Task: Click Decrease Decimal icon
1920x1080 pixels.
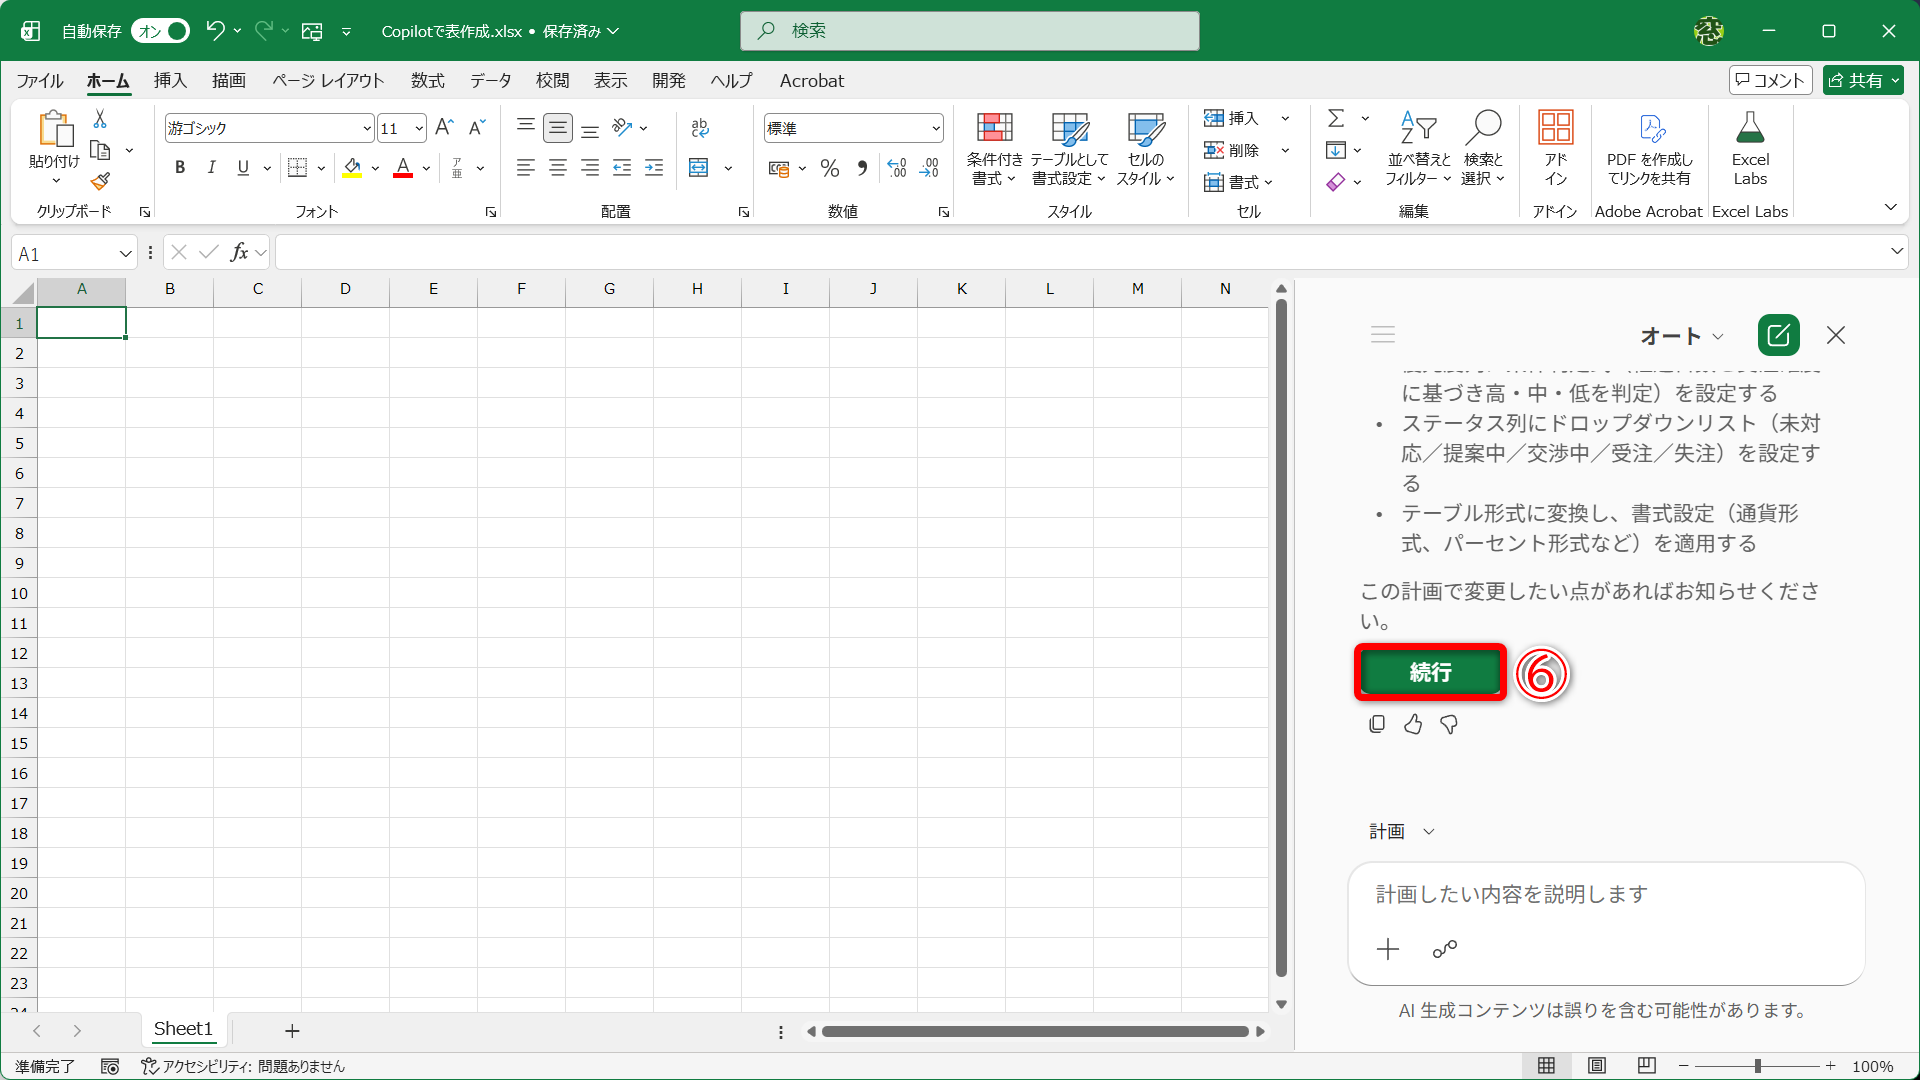Action: click(x=929, y=168)
